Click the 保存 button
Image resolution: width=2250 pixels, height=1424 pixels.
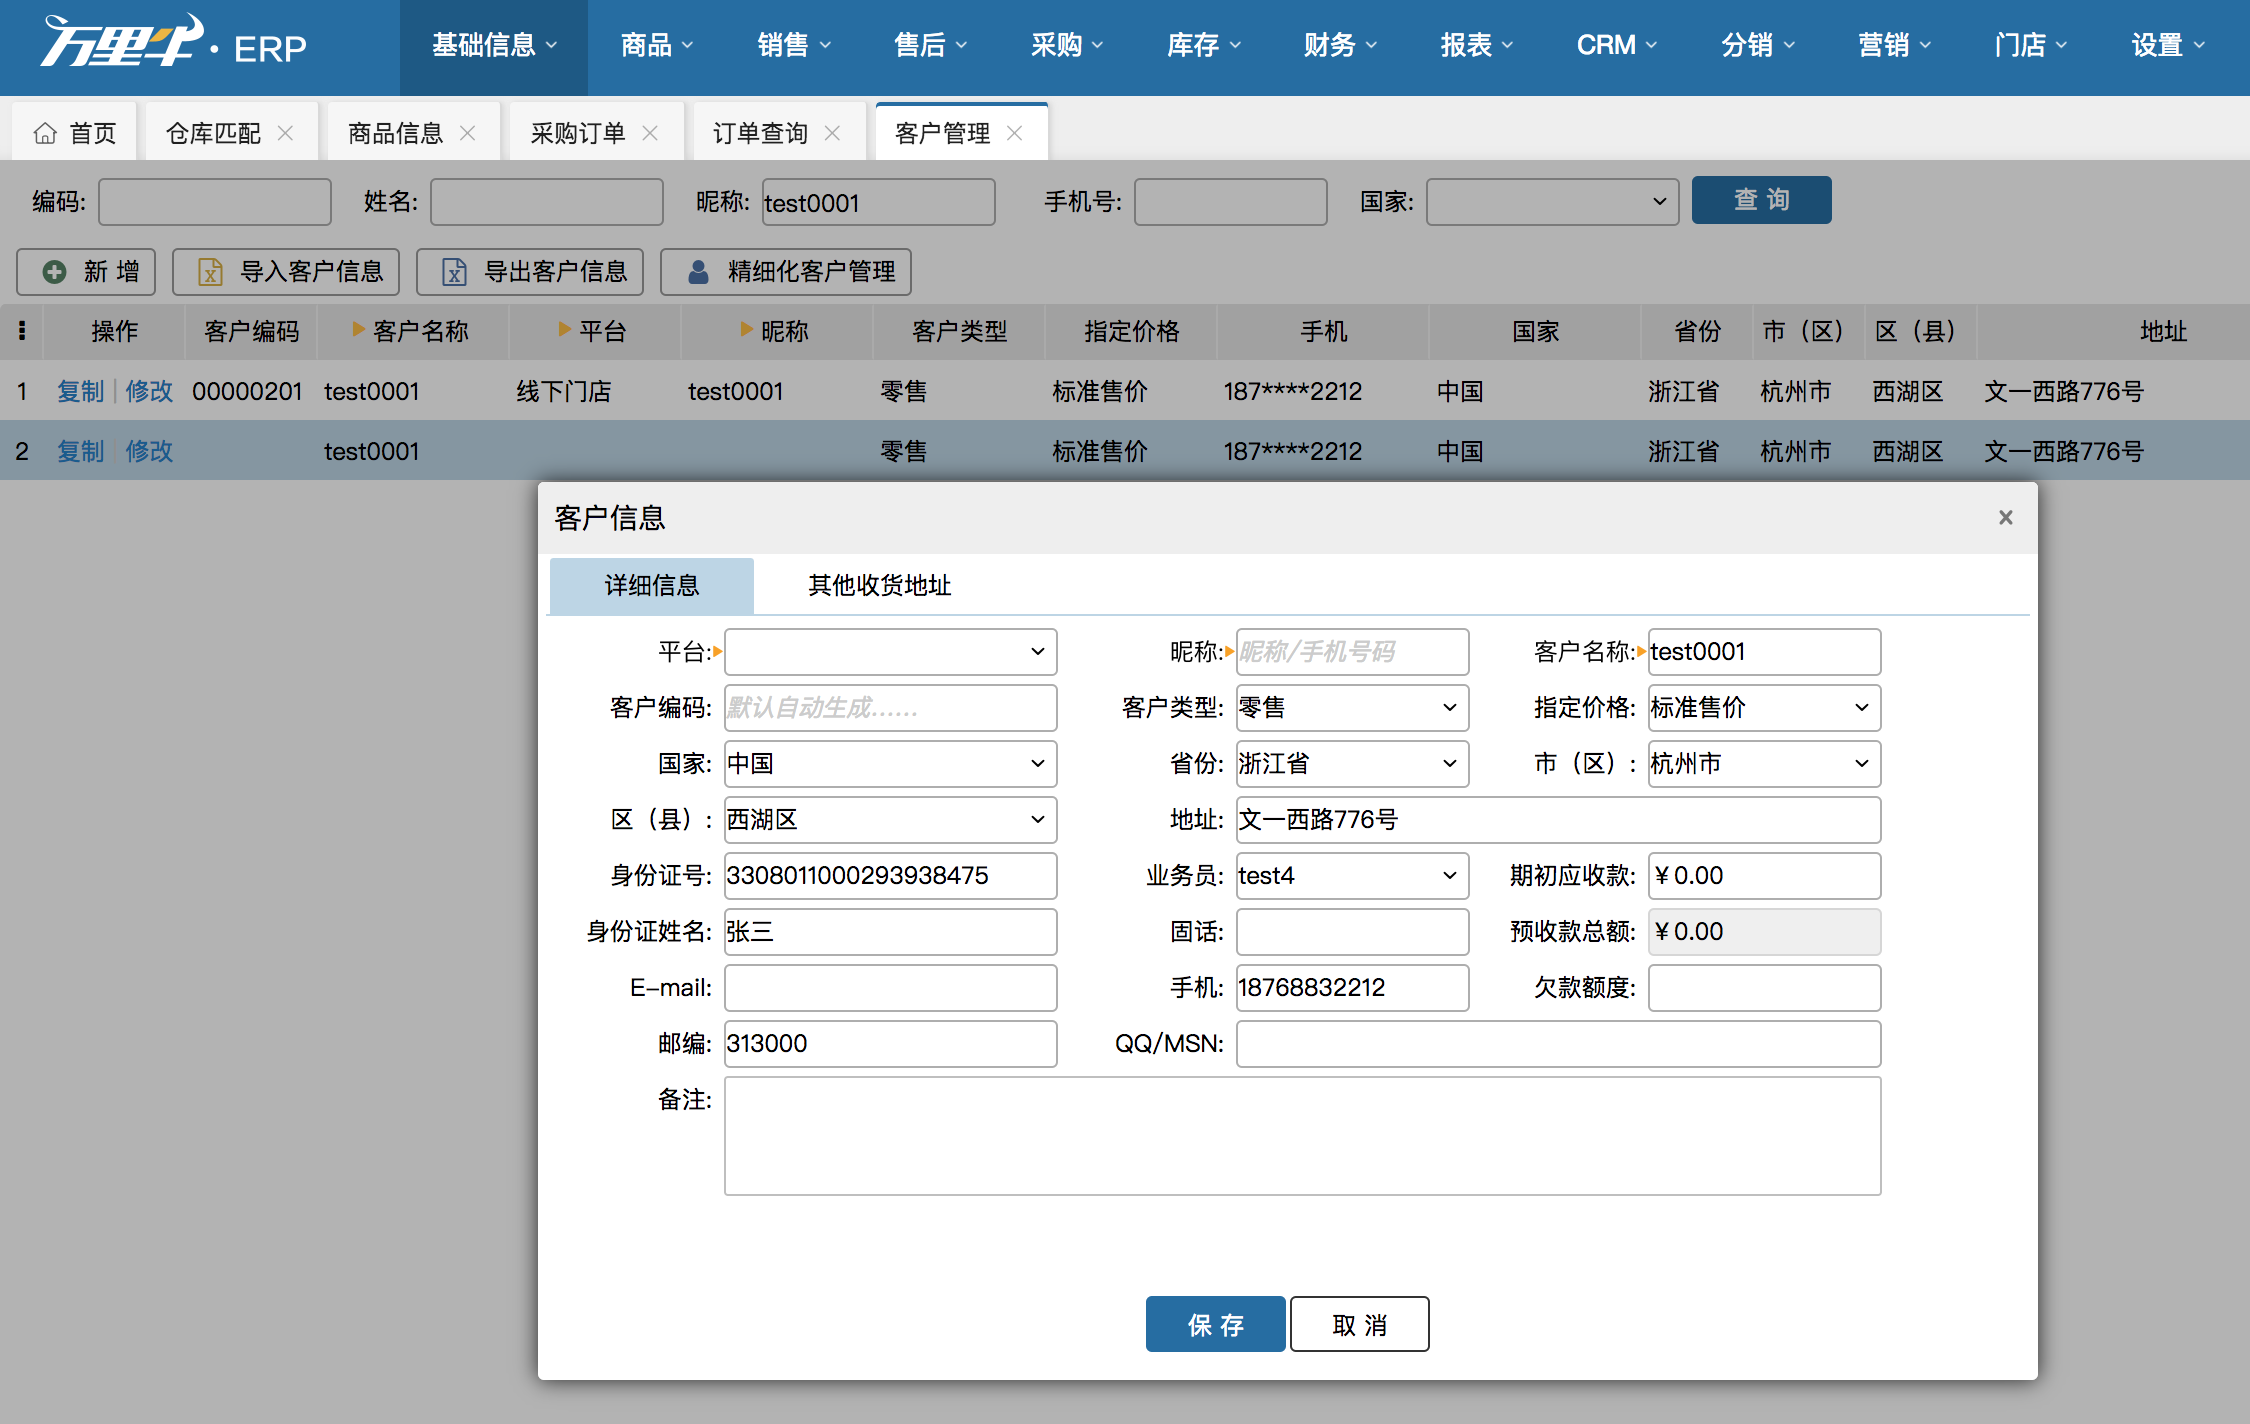click(1215, 1325)
